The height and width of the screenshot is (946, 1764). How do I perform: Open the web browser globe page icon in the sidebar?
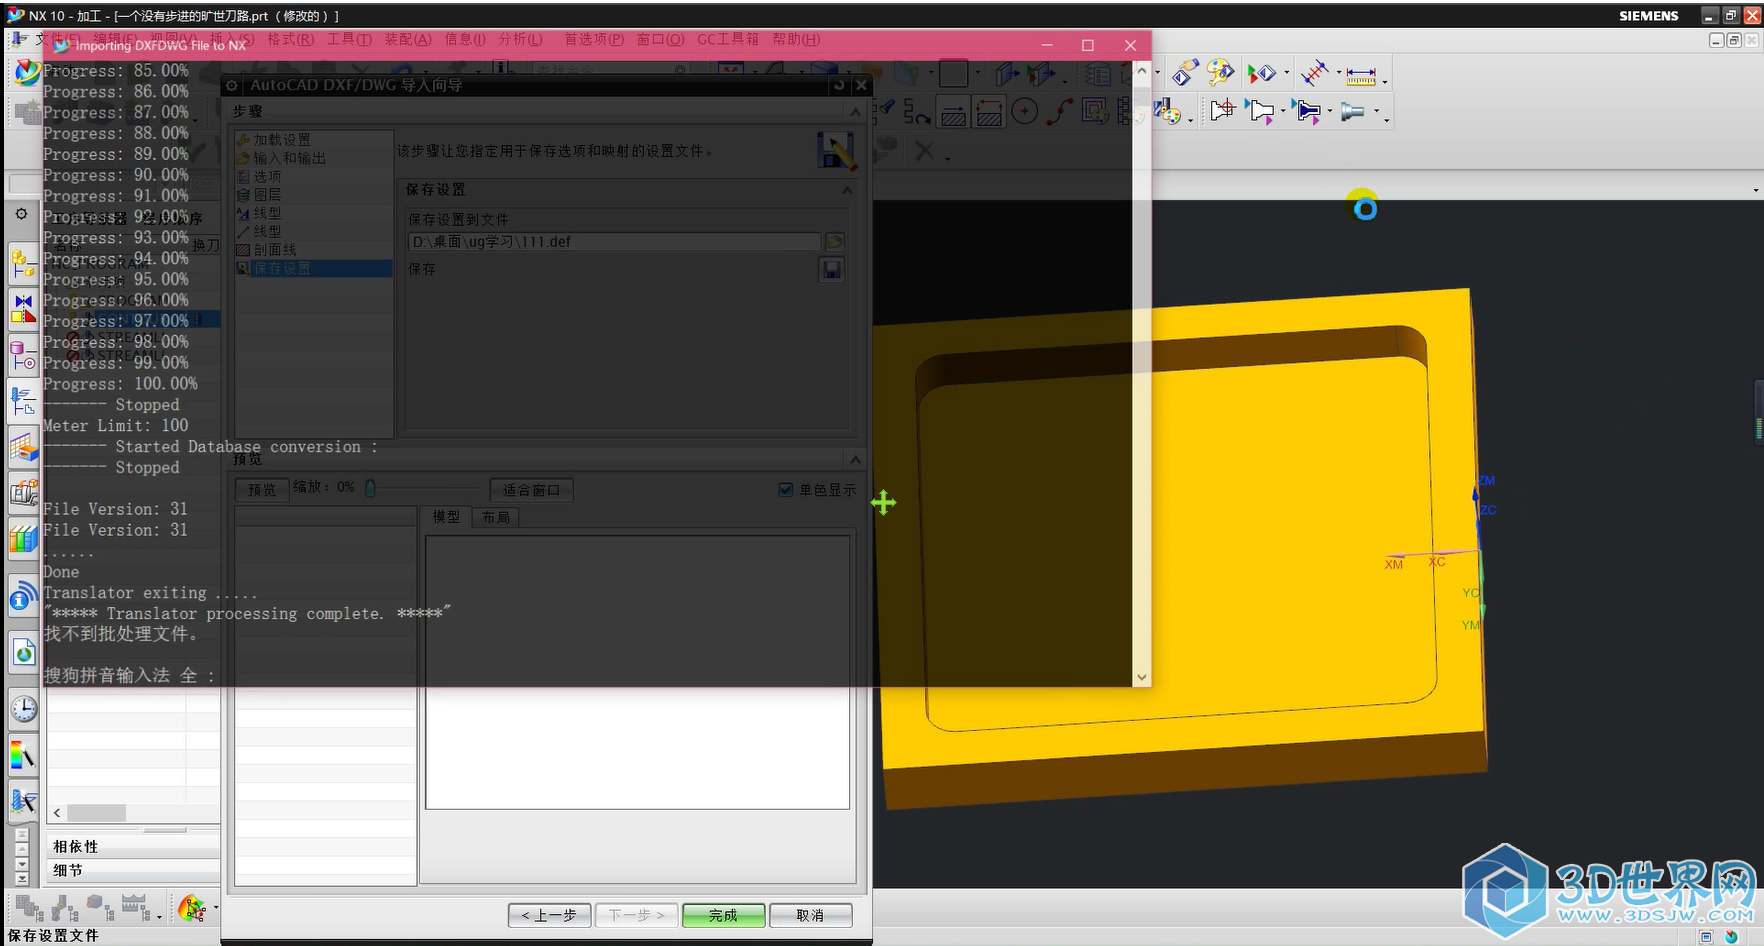pos(23,654)
